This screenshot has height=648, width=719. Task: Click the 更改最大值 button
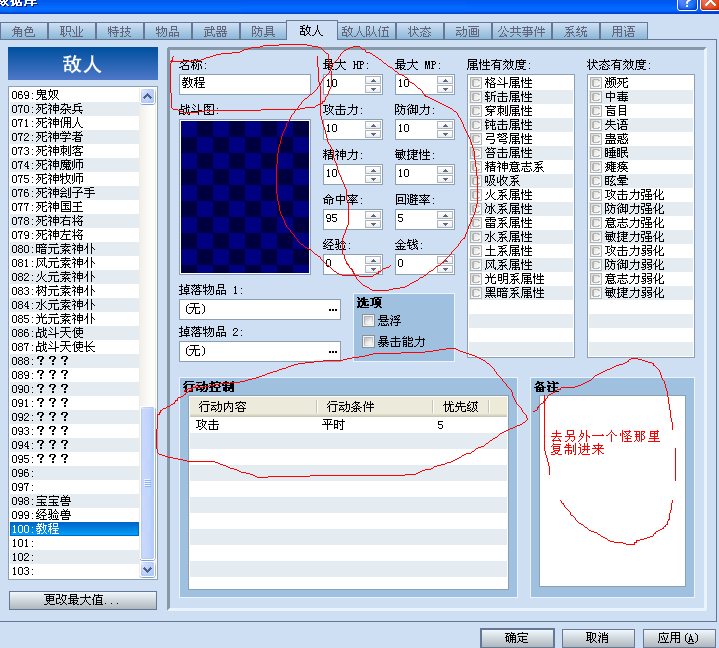pyautogui.click(x=83, y=600)
